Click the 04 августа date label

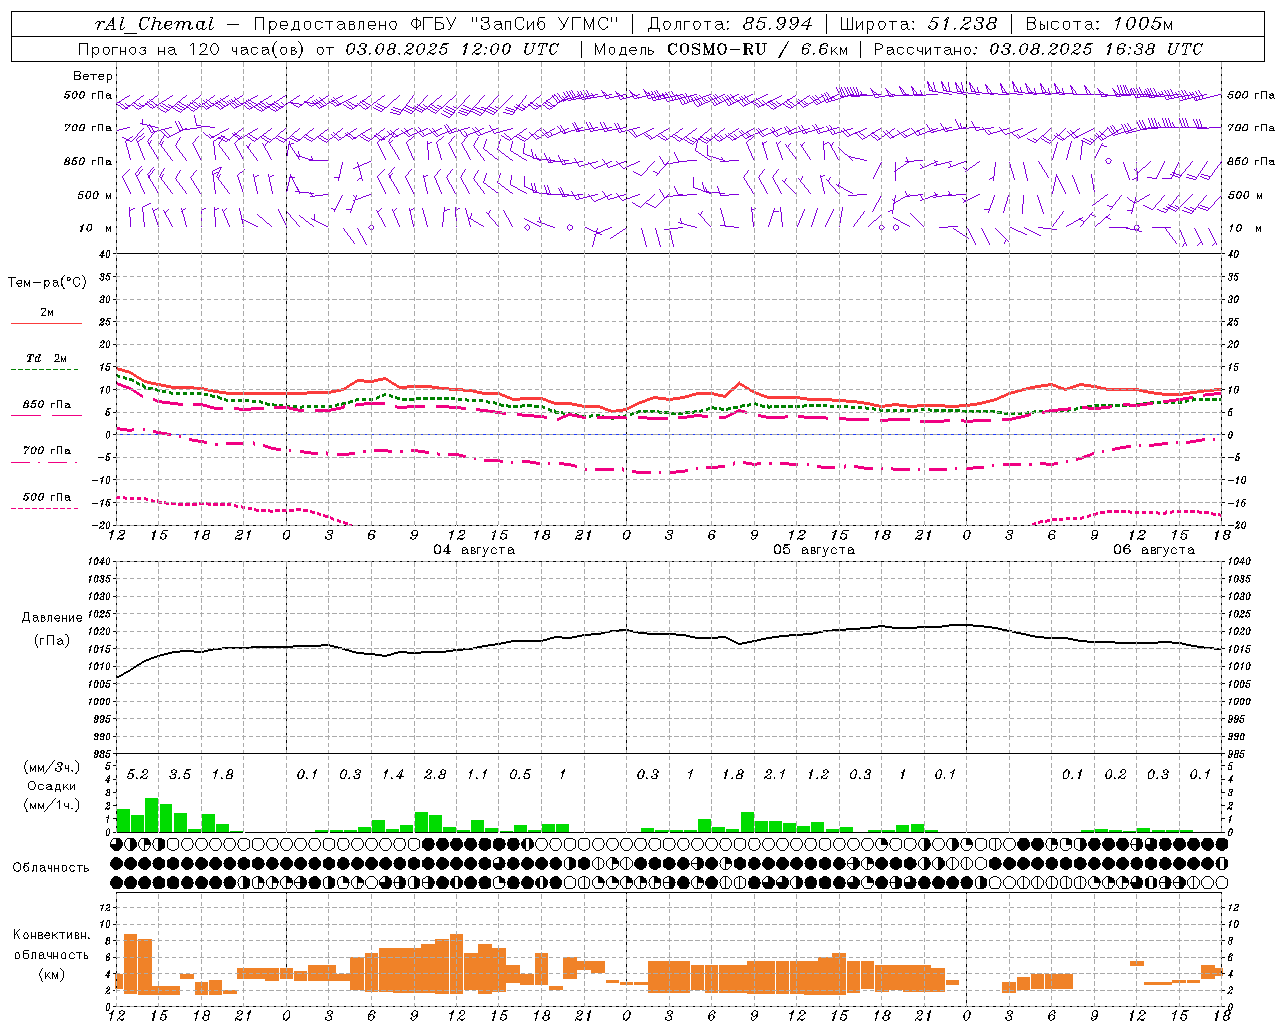click(474, 550)
